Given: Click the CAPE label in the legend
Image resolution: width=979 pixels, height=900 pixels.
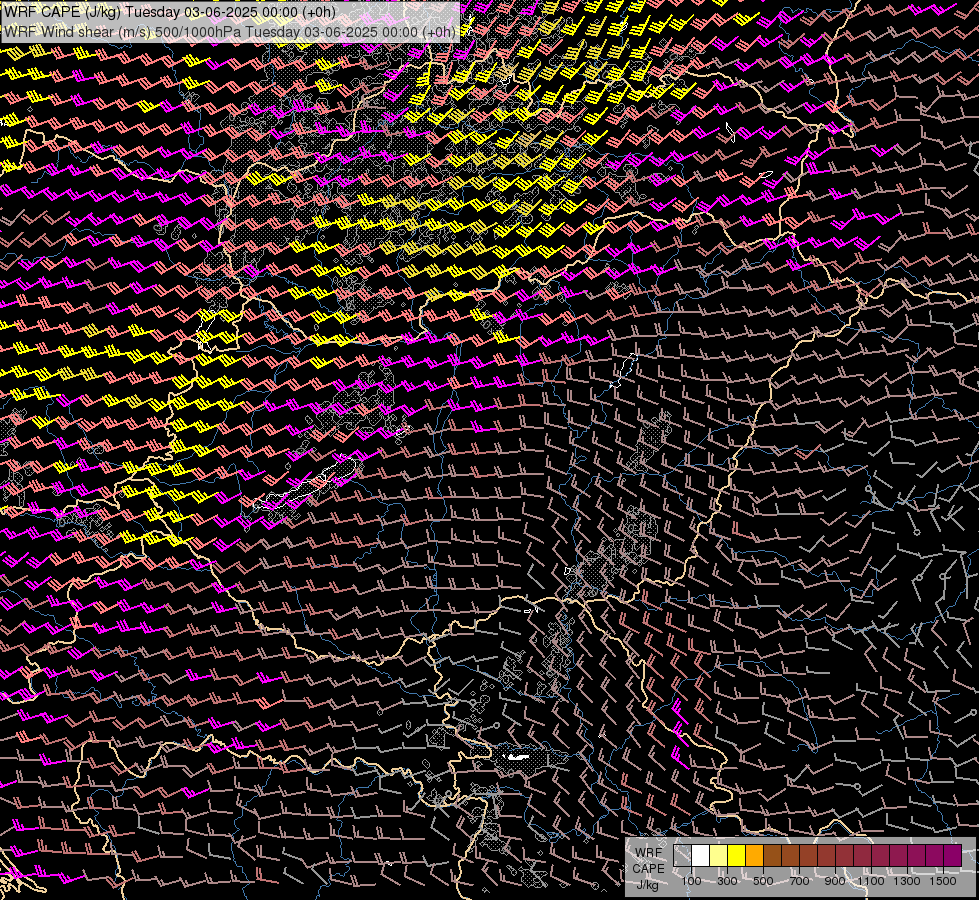Looking at the screenshot, I should (648, 869).
